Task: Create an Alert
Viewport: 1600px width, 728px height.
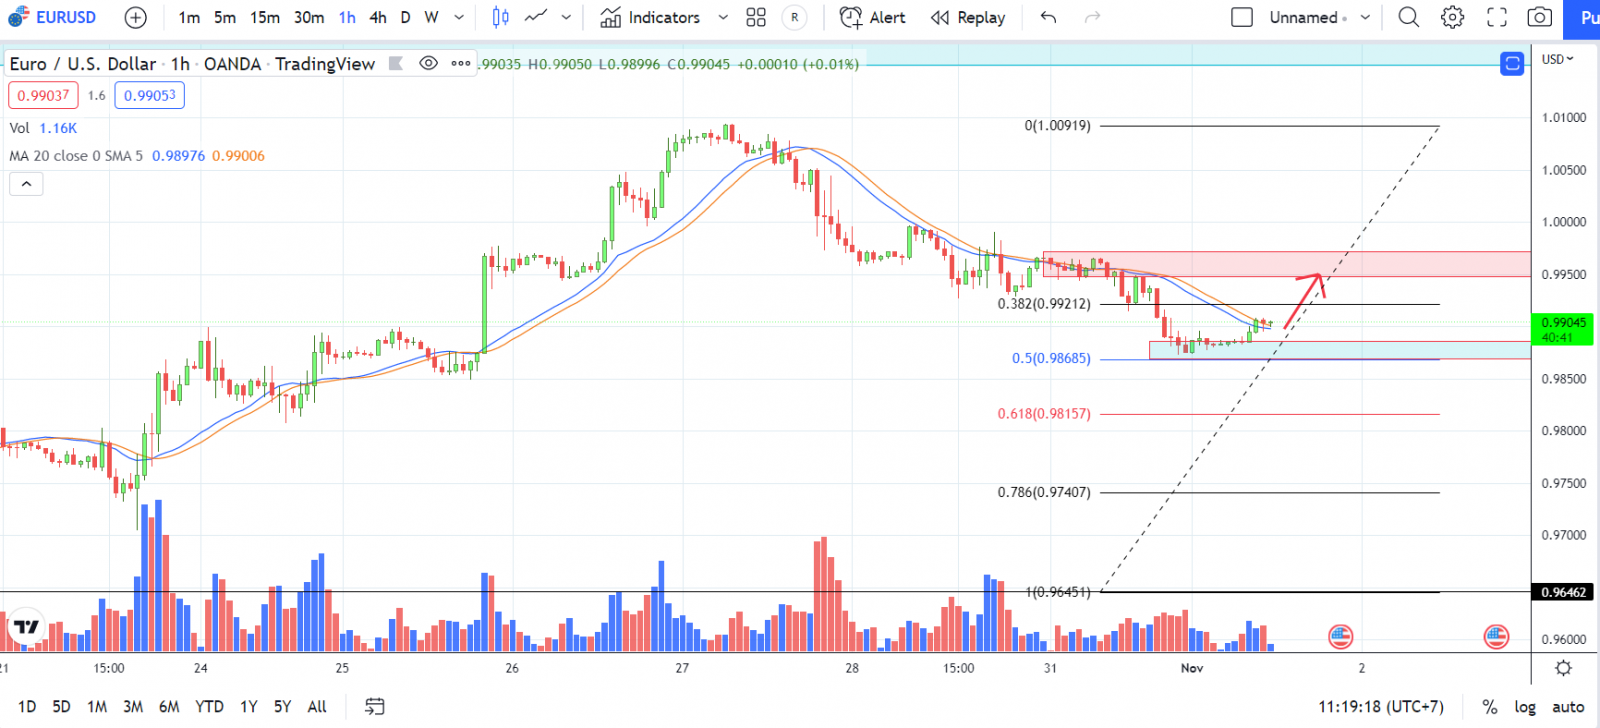Action: [873, 17]
